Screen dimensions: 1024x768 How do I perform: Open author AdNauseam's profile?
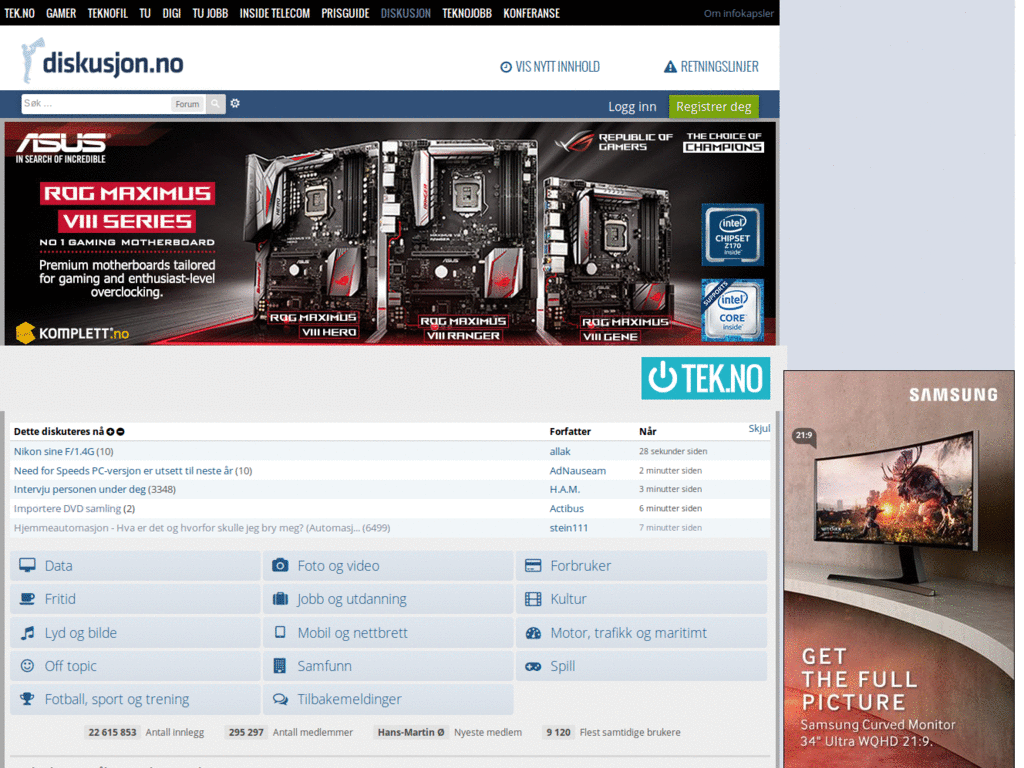[577, 470]
